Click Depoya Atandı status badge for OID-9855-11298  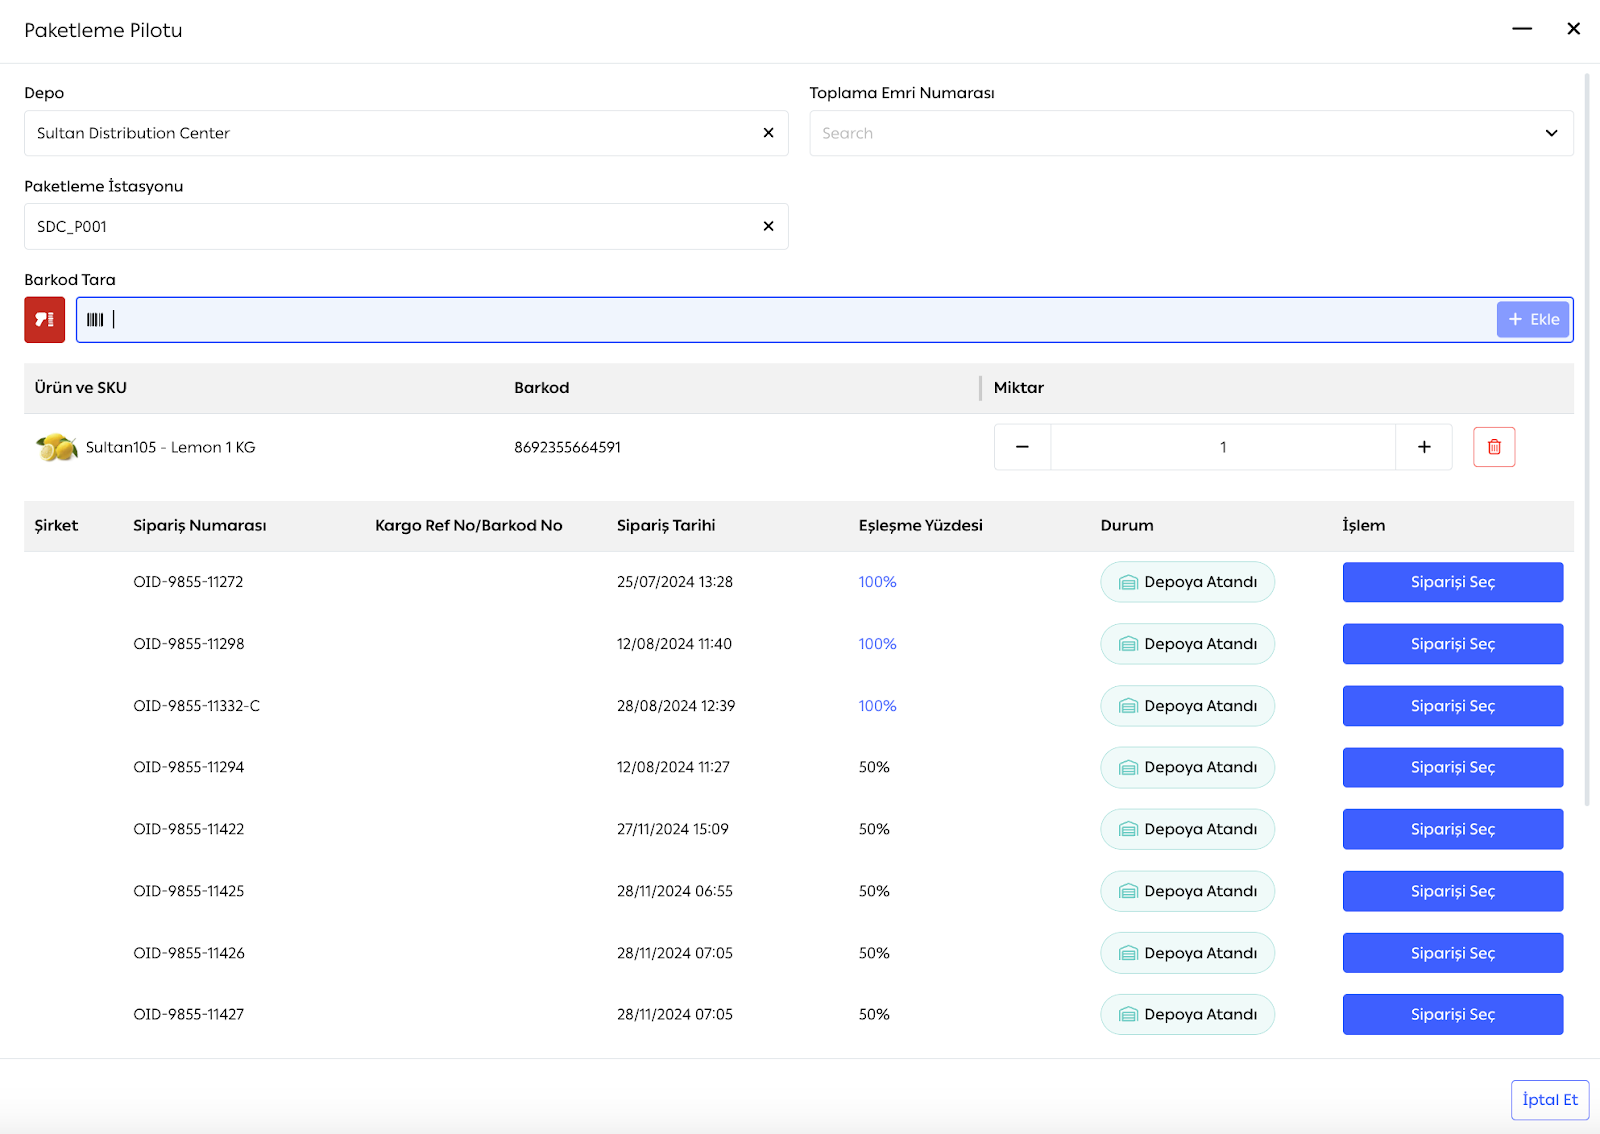coord(1187,644)
